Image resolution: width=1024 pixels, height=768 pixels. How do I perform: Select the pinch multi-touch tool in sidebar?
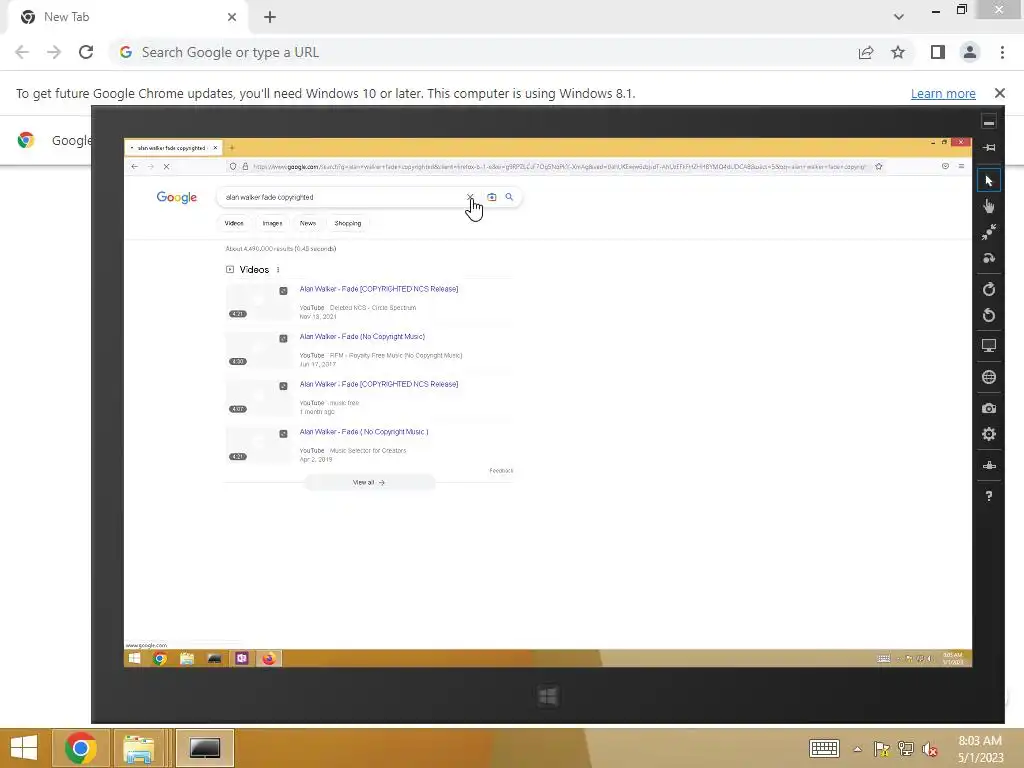(x=989, y=232)
